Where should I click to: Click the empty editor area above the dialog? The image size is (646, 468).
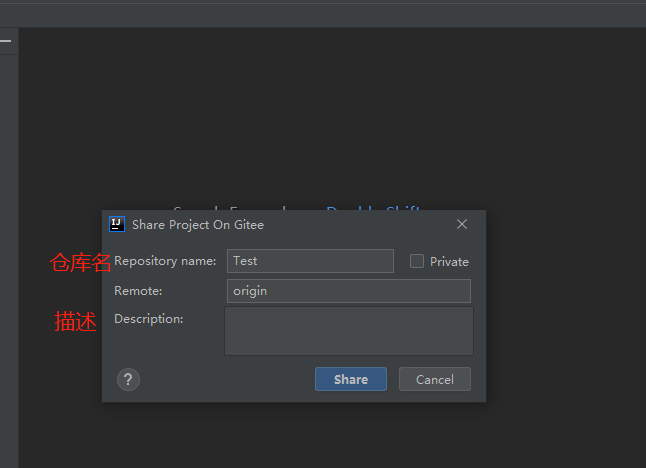pos(330,110)
